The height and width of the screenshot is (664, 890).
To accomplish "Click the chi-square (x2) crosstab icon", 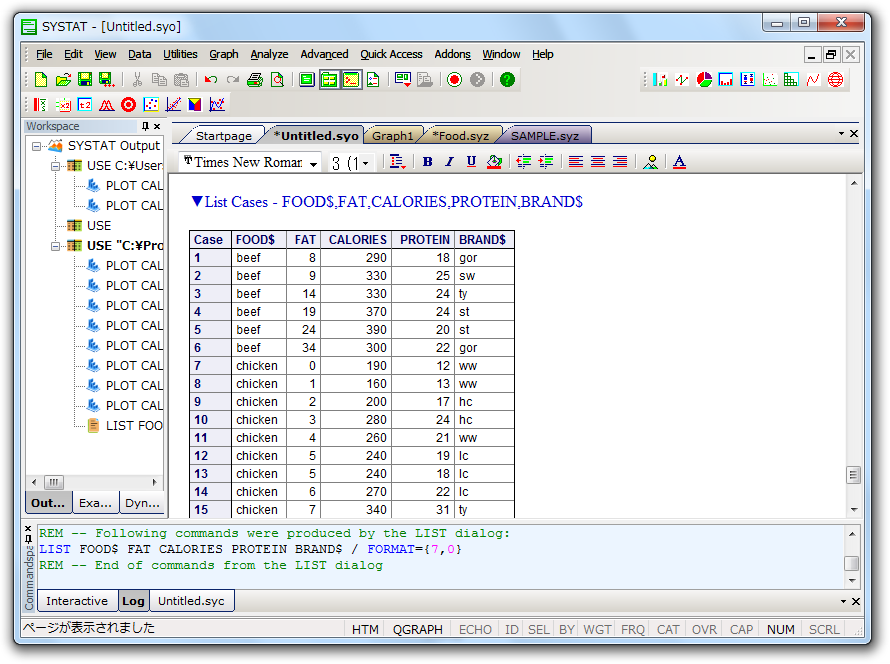I will tap(62, 104).
